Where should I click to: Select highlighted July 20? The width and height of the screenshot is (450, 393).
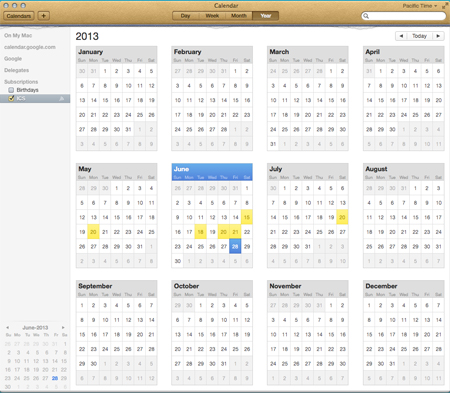point(342,217)
